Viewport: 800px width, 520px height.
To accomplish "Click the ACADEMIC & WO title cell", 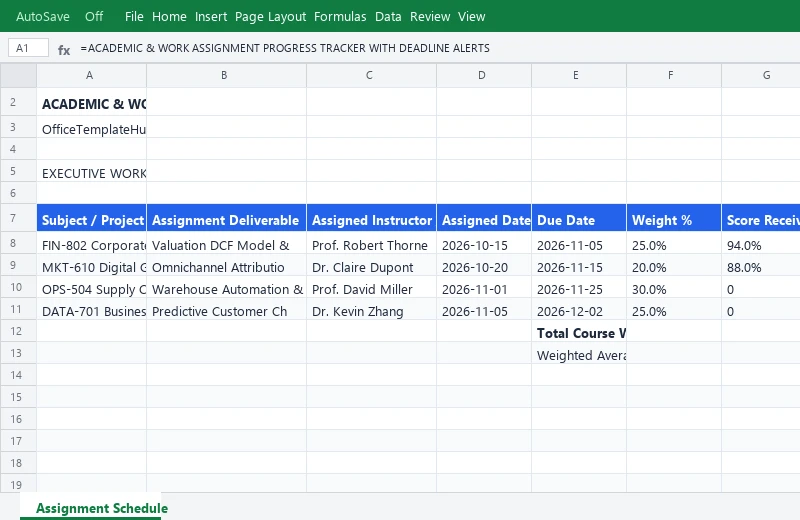I will coord(91,104).
